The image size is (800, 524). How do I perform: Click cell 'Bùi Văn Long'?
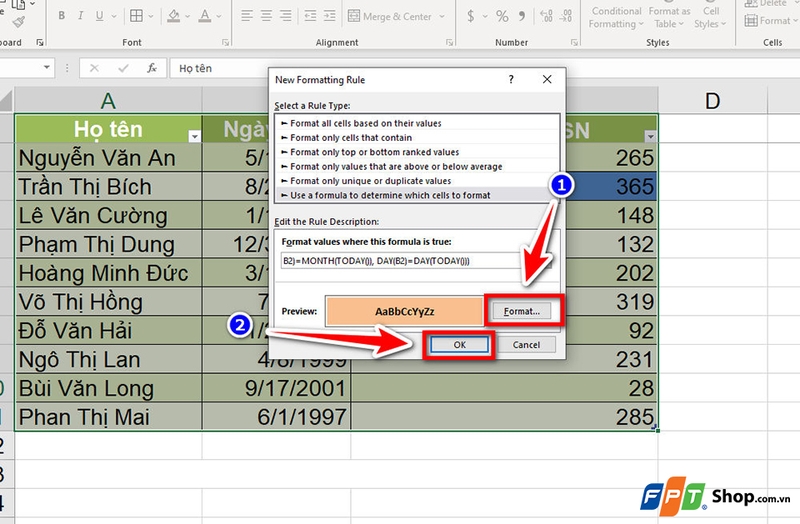point(108,388)
